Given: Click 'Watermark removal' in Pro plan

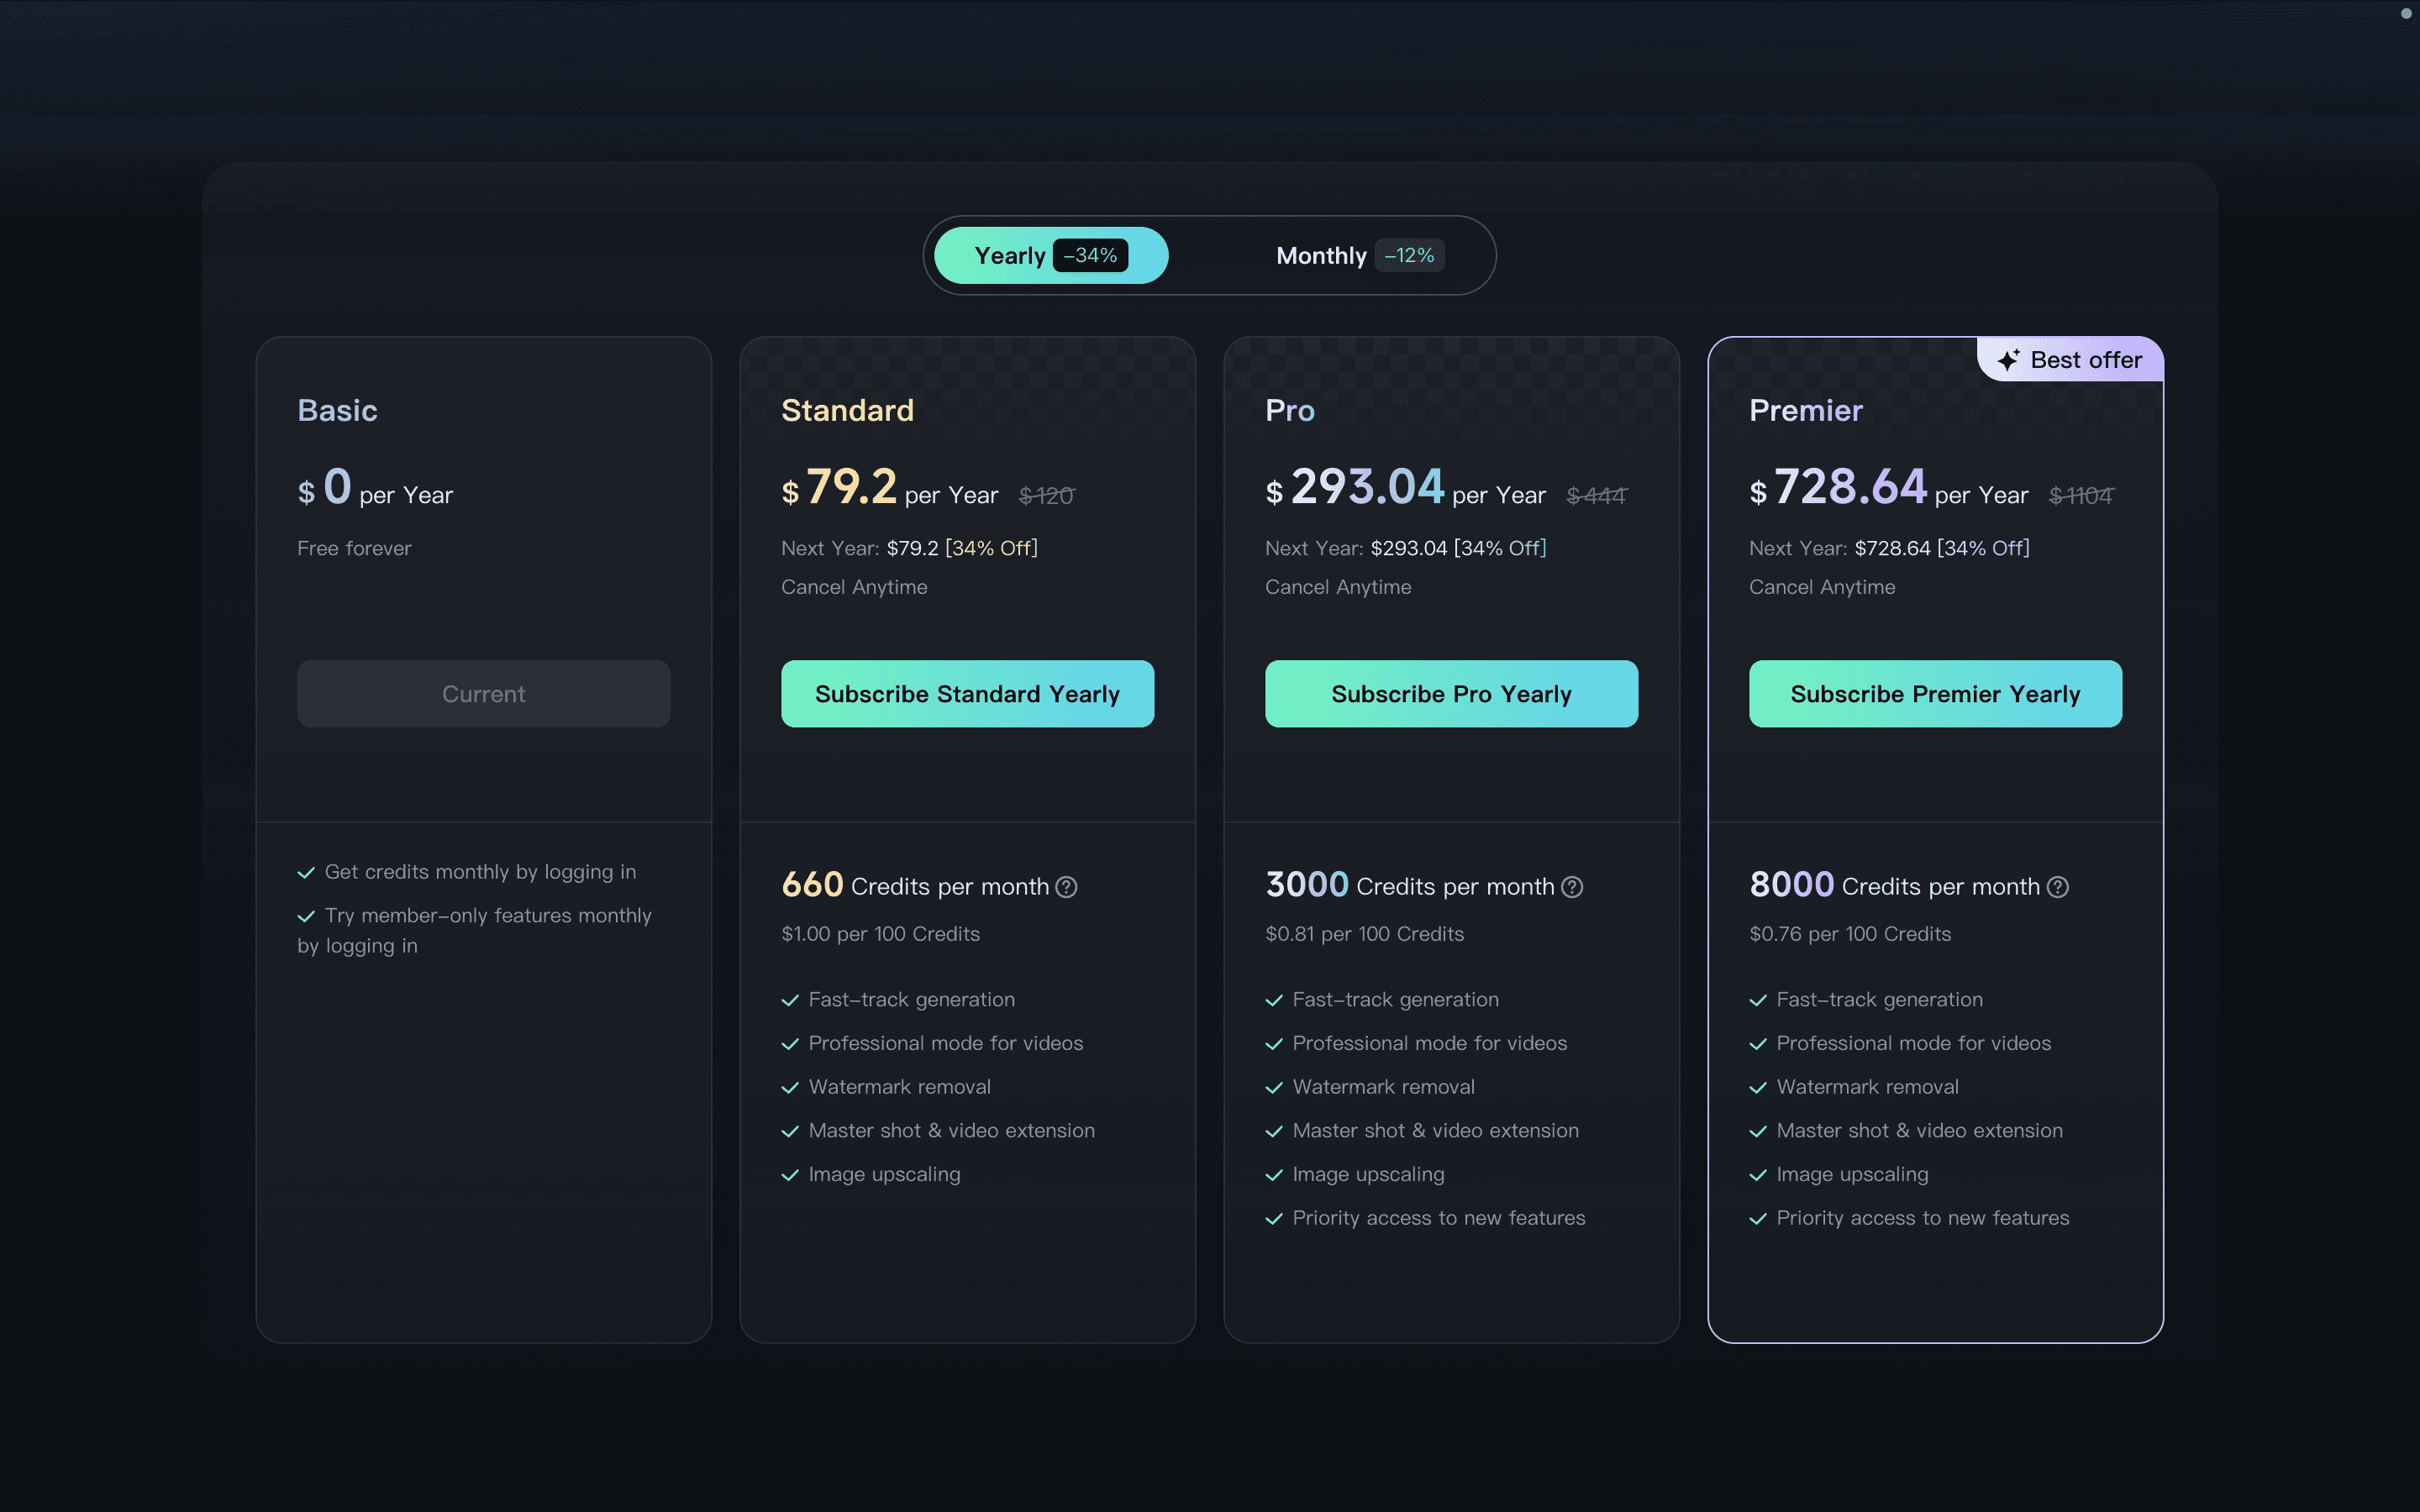Looking at the screenshot, I should [1370, 1087].
